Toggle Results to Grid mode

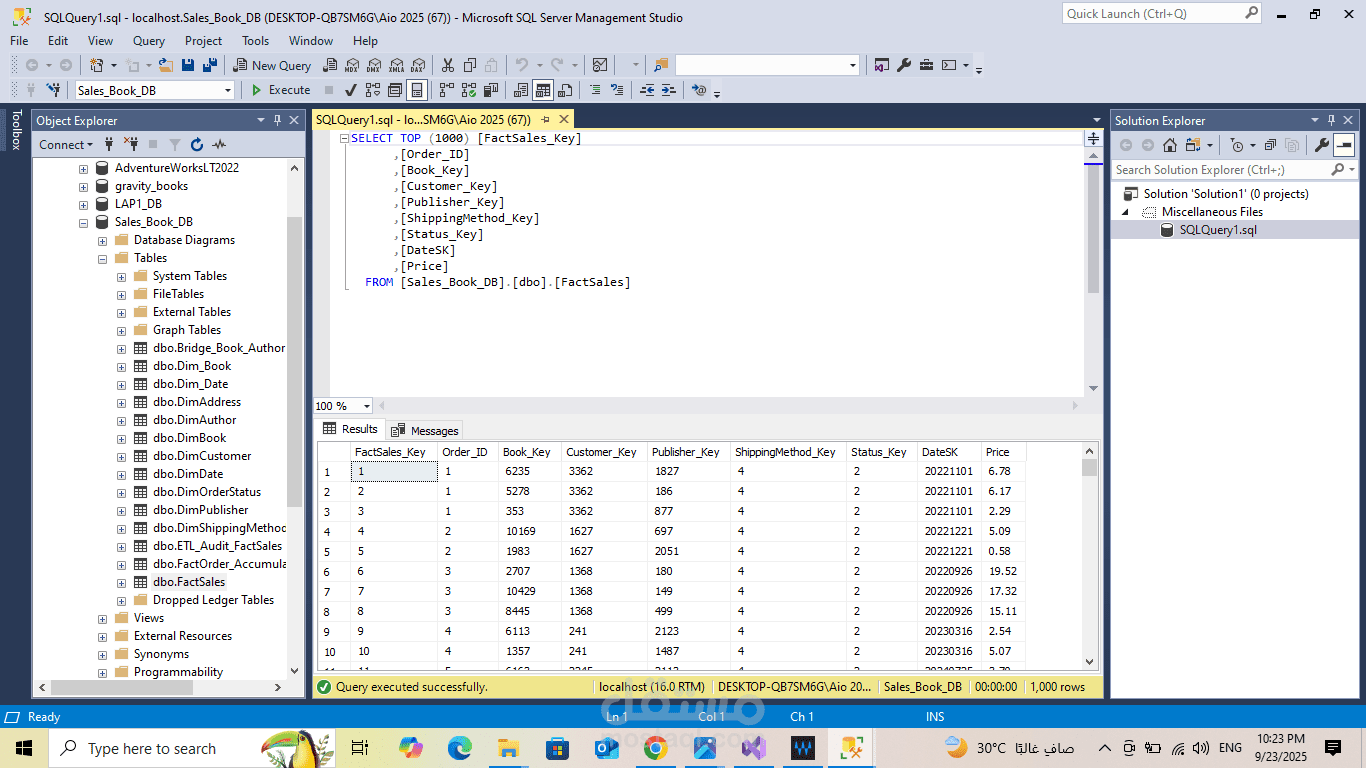coord(543,90)
